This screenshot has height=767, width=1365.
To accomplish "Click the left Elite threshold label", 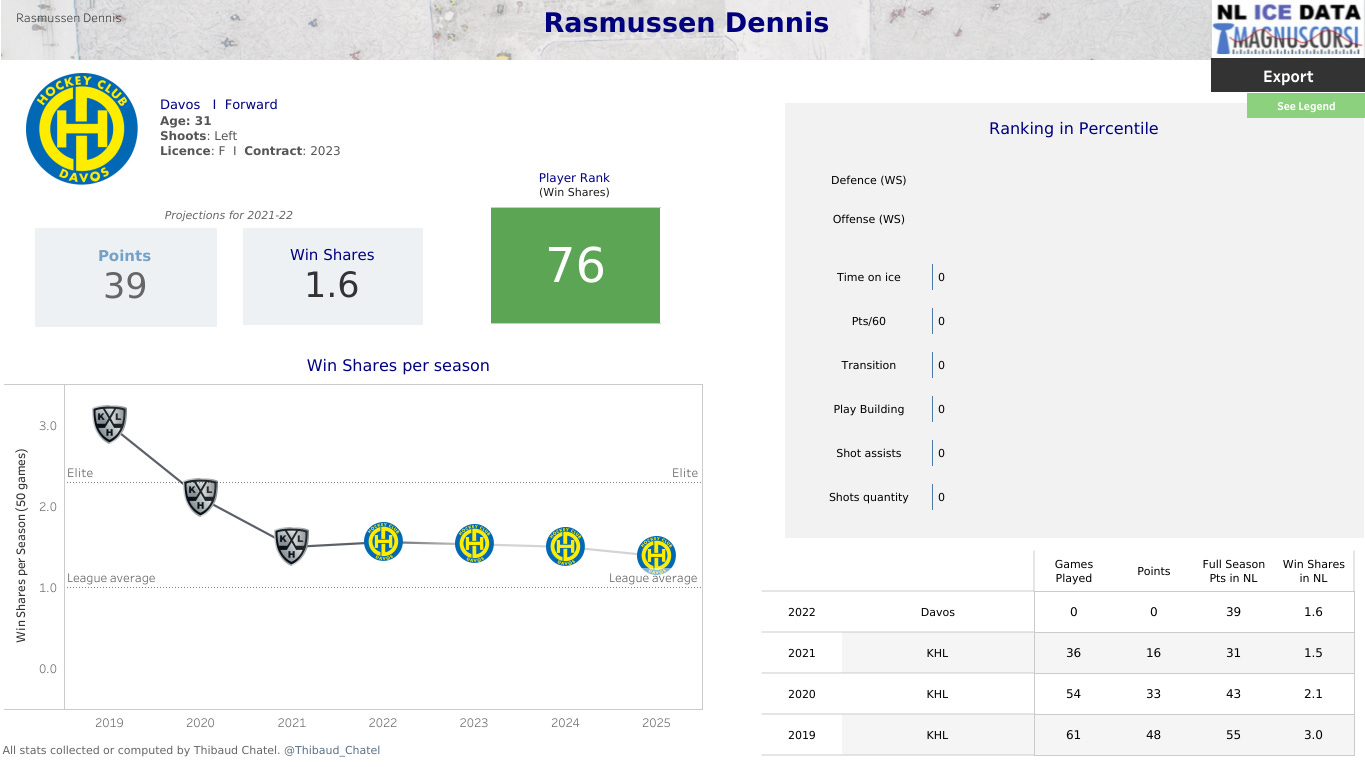I will coord(80,473).
